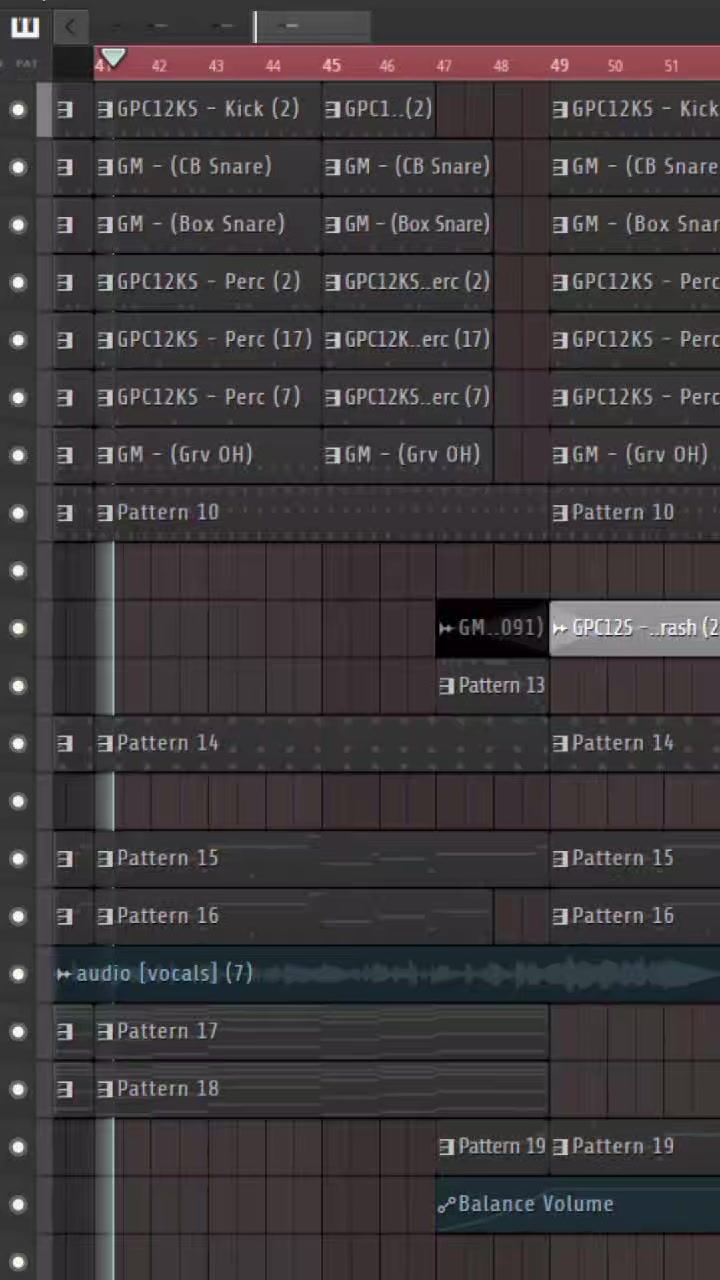Open the piano roll view icon

coord(25,27)
